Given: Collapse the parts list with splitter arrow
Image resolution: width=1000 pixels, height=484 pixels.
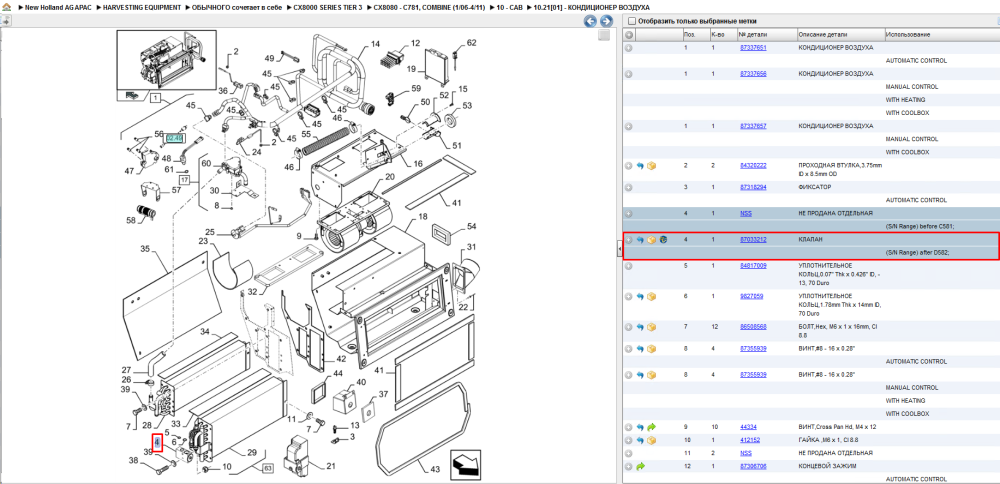Looking at the screenshot, I should coord(619,251).
